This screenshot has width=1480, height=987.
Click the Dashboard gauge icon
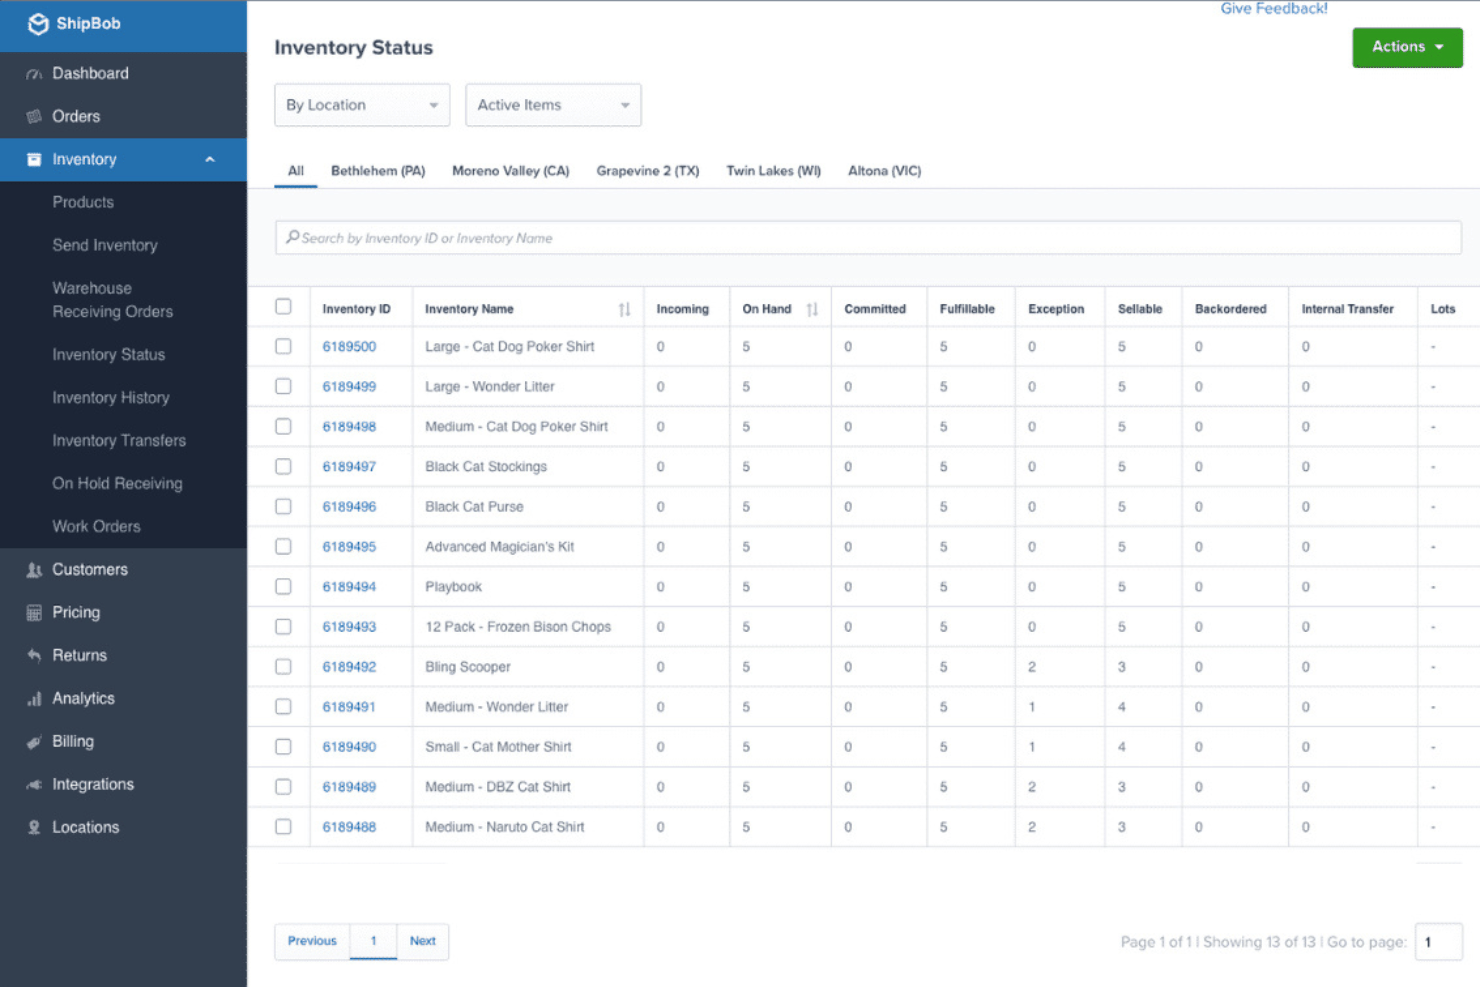(34, 74)
